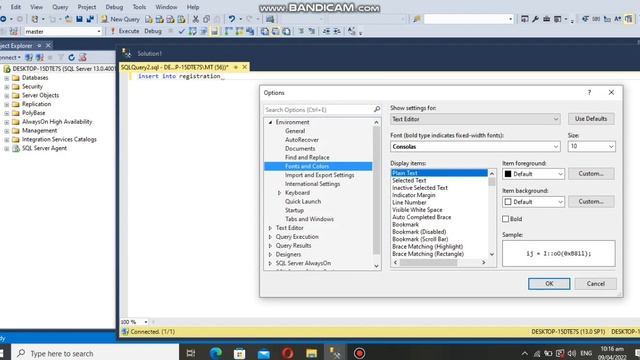Click down arrow of options tree scrollbar

point(376,266)
